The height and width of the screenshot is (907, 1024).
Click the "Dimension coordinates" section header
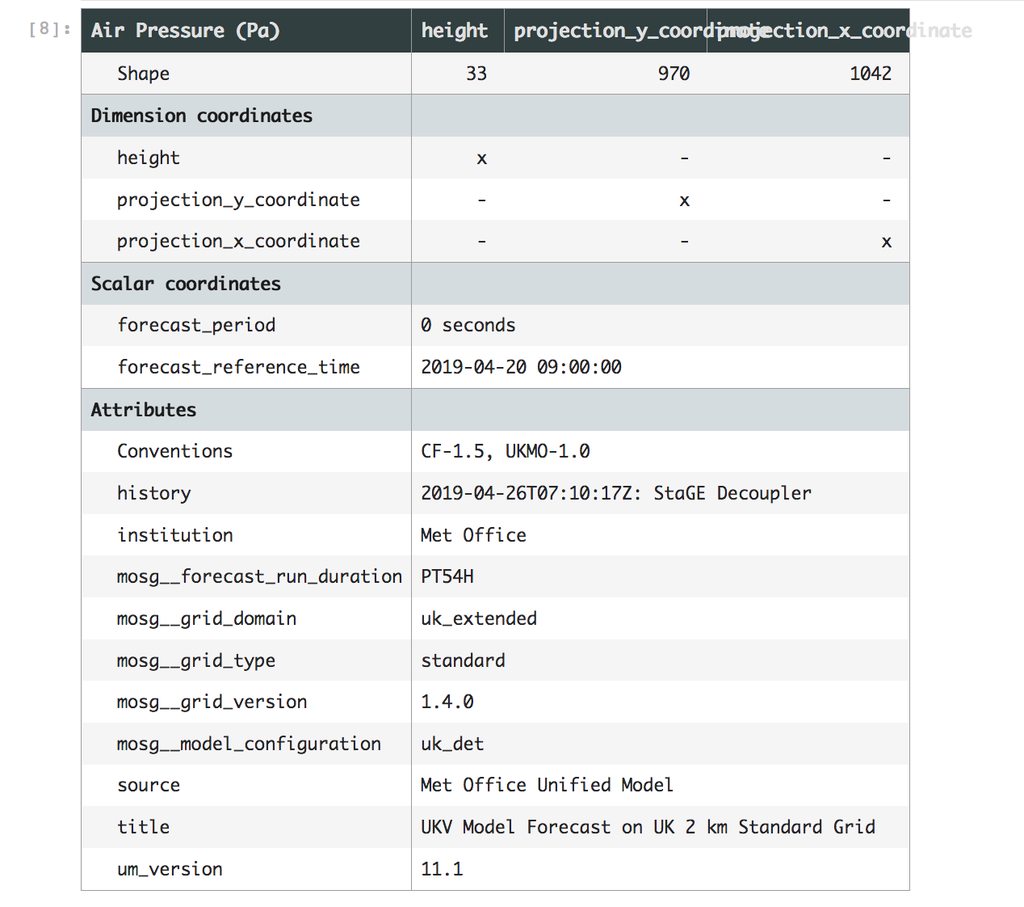[202, 116]
